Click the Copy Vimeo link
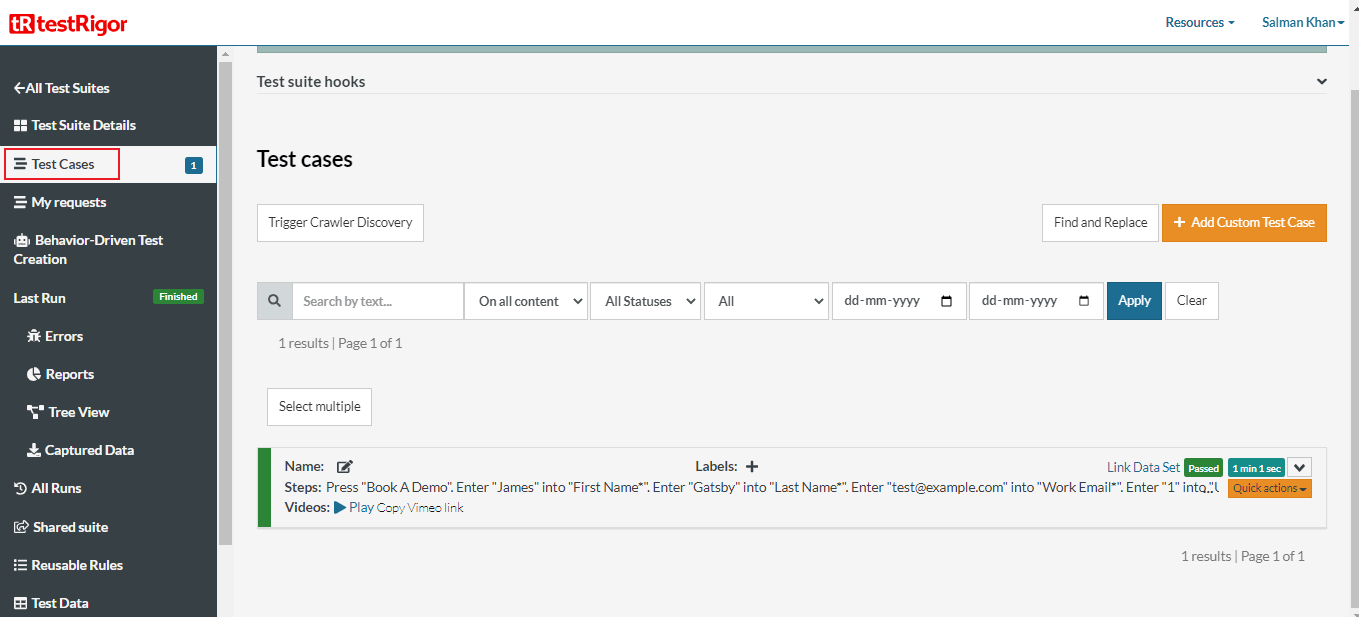 click(x=420, y=508)
